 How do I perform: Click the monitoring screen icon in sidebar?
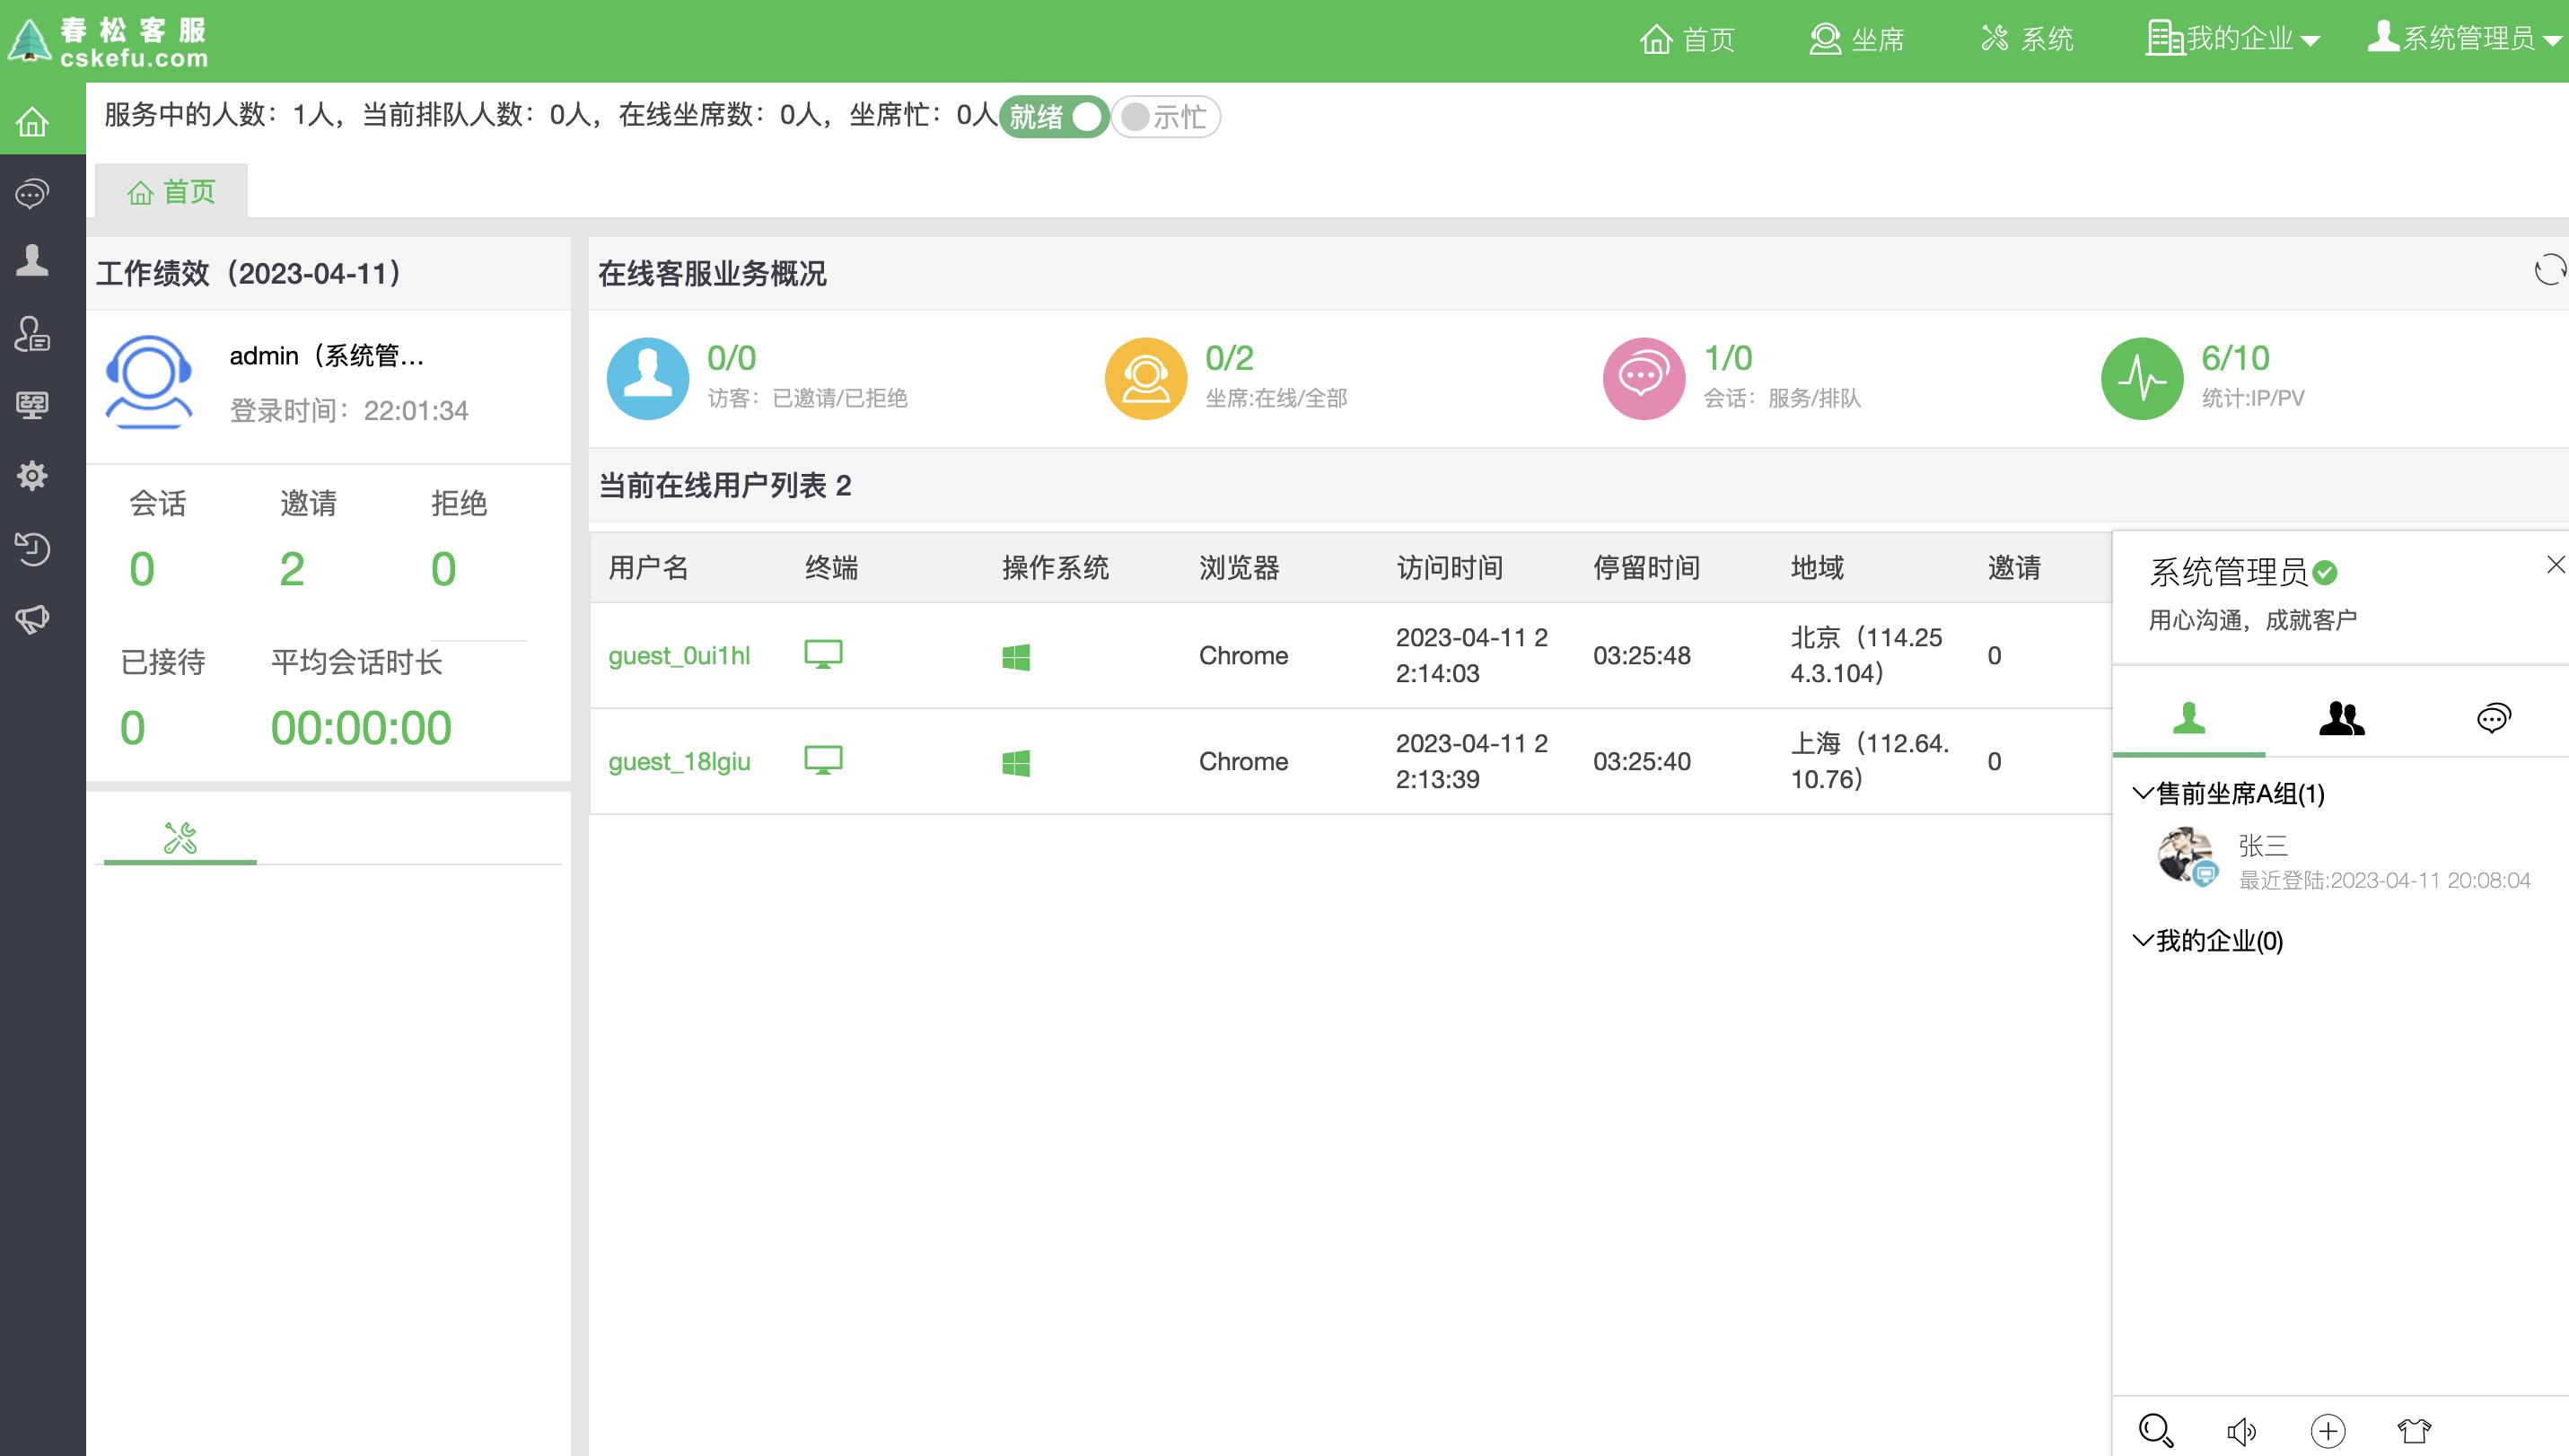[33, 404]
